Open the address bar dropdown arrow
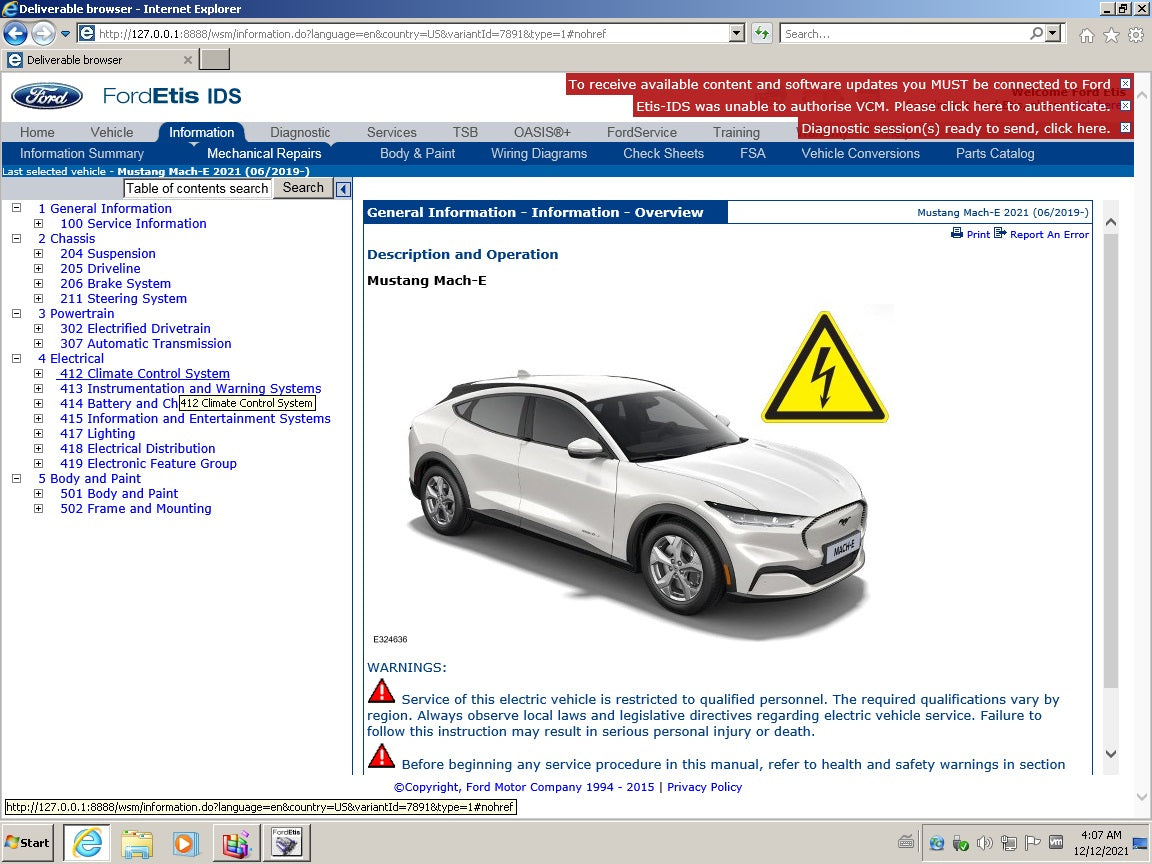 (737, 33)
